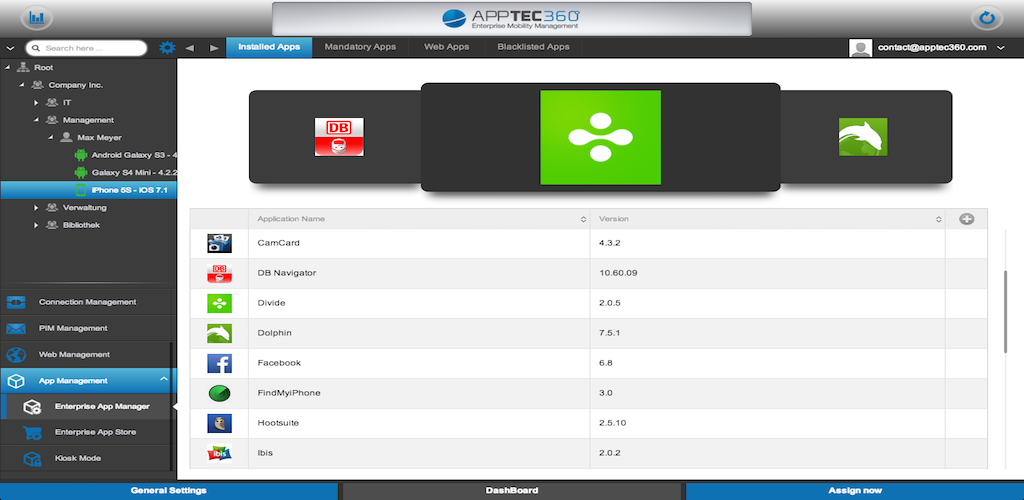Open Enterprise App Store

(x=95, y=433)
